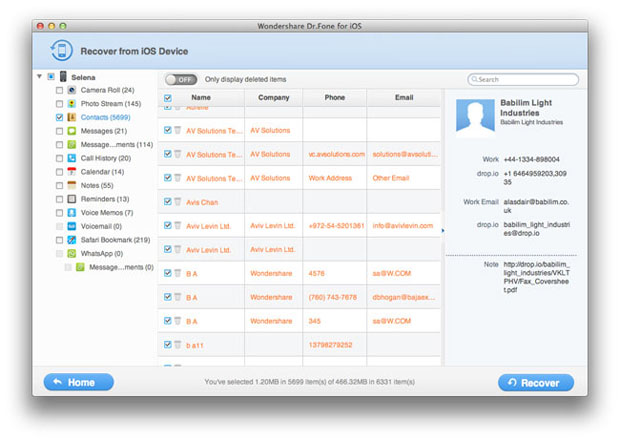Click the Work Address cell
Screen dimensions: 620x441
(x=330, y=178)
